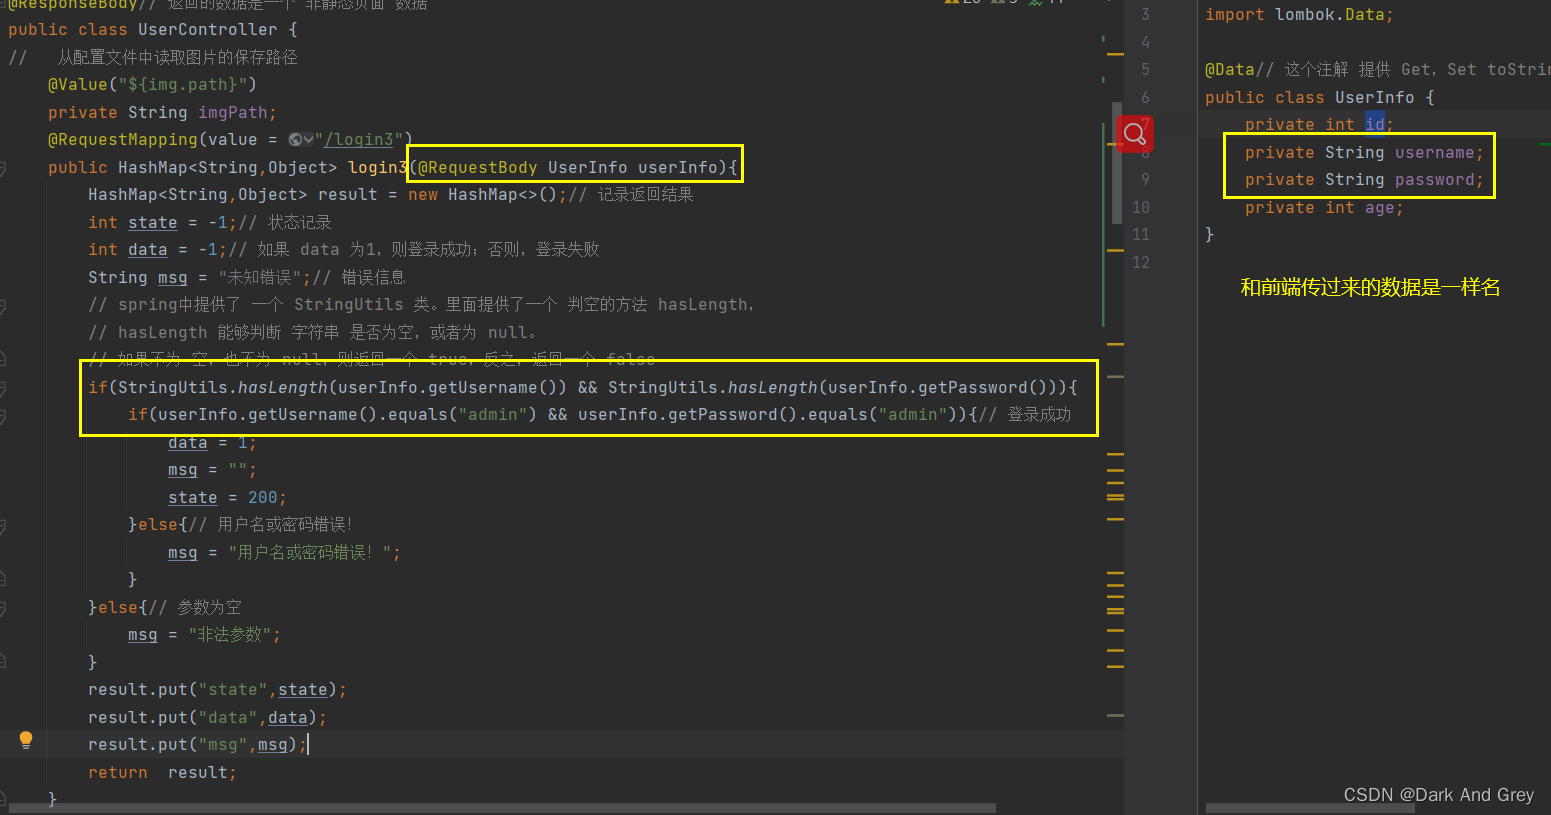Click the "data = 1;" assignment

pyautogui.click(x=212, y=443)
